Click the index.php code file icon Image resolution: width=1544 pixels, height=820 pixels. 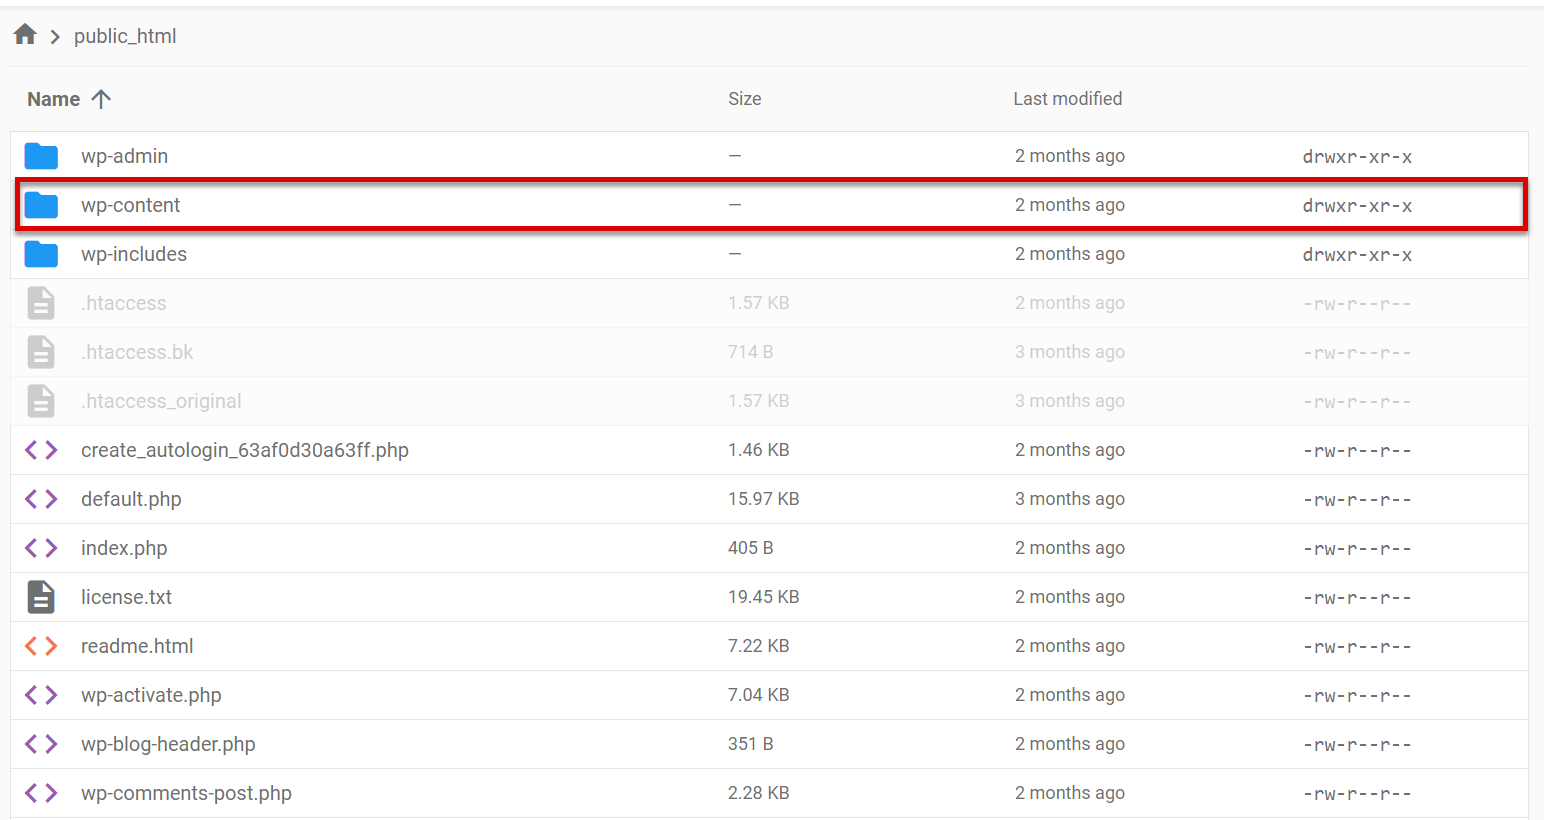coord(41,548)
